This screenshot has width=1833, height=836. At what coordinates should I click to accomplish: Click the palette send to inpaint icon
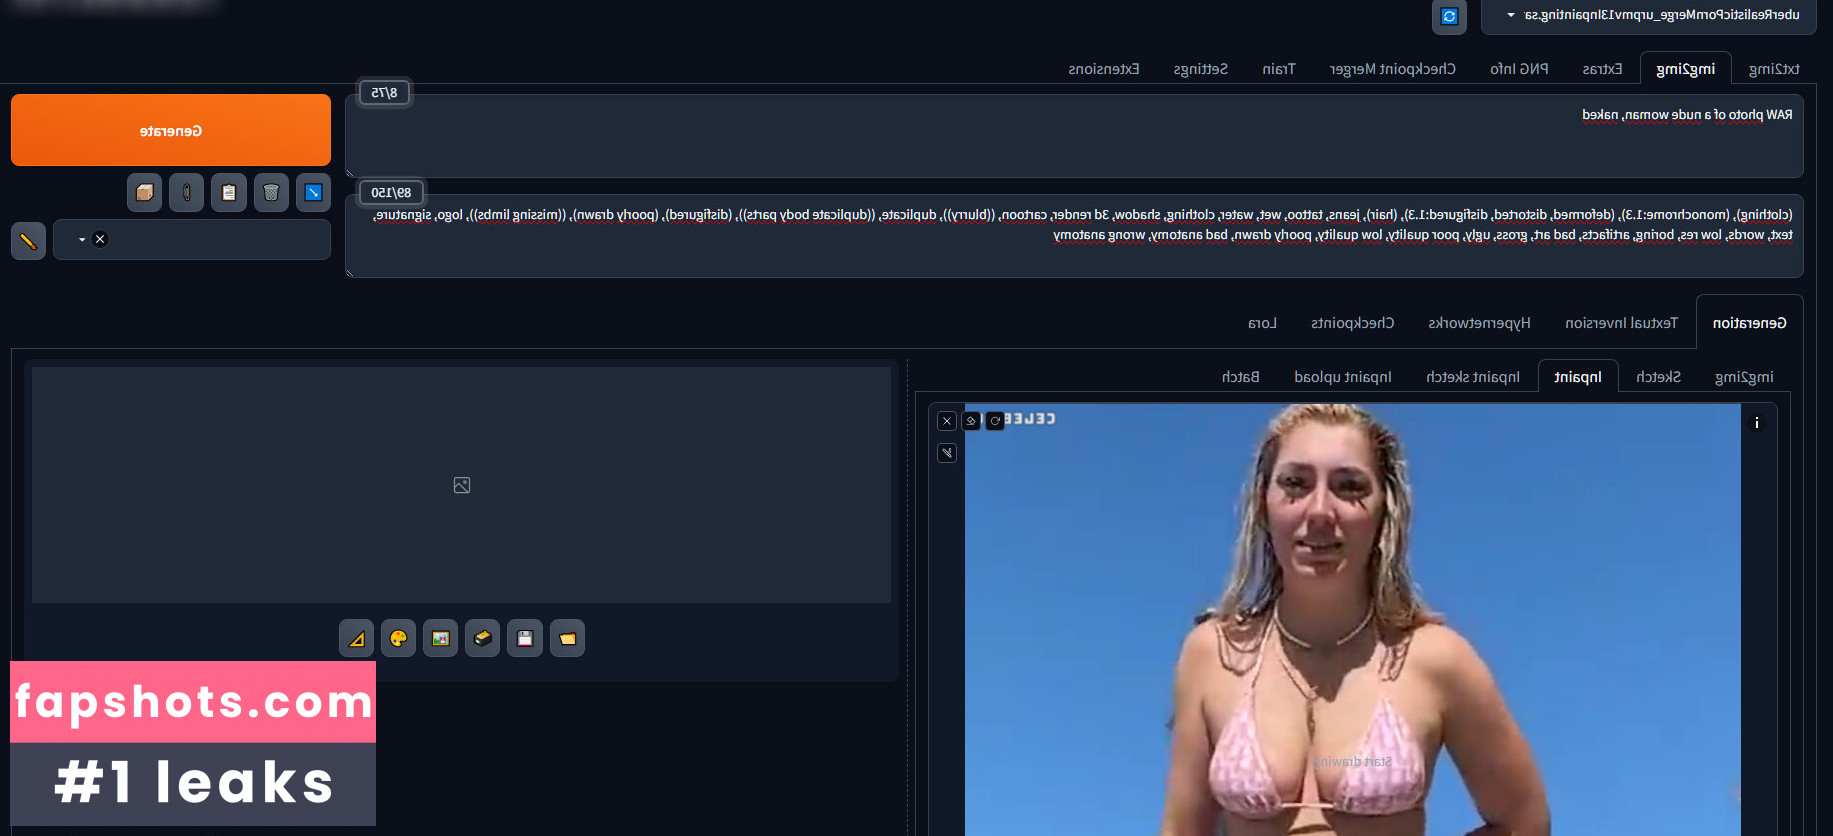click(399, 638)
